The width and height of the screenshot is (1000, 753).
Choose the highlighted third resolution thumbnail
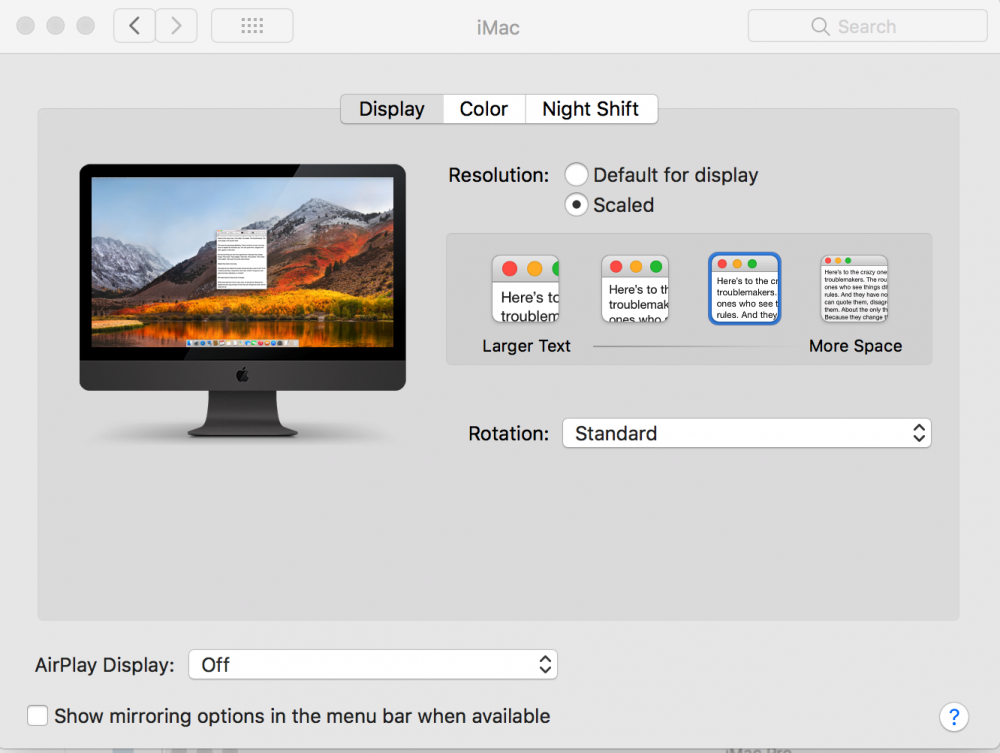(x=744, y=289)
